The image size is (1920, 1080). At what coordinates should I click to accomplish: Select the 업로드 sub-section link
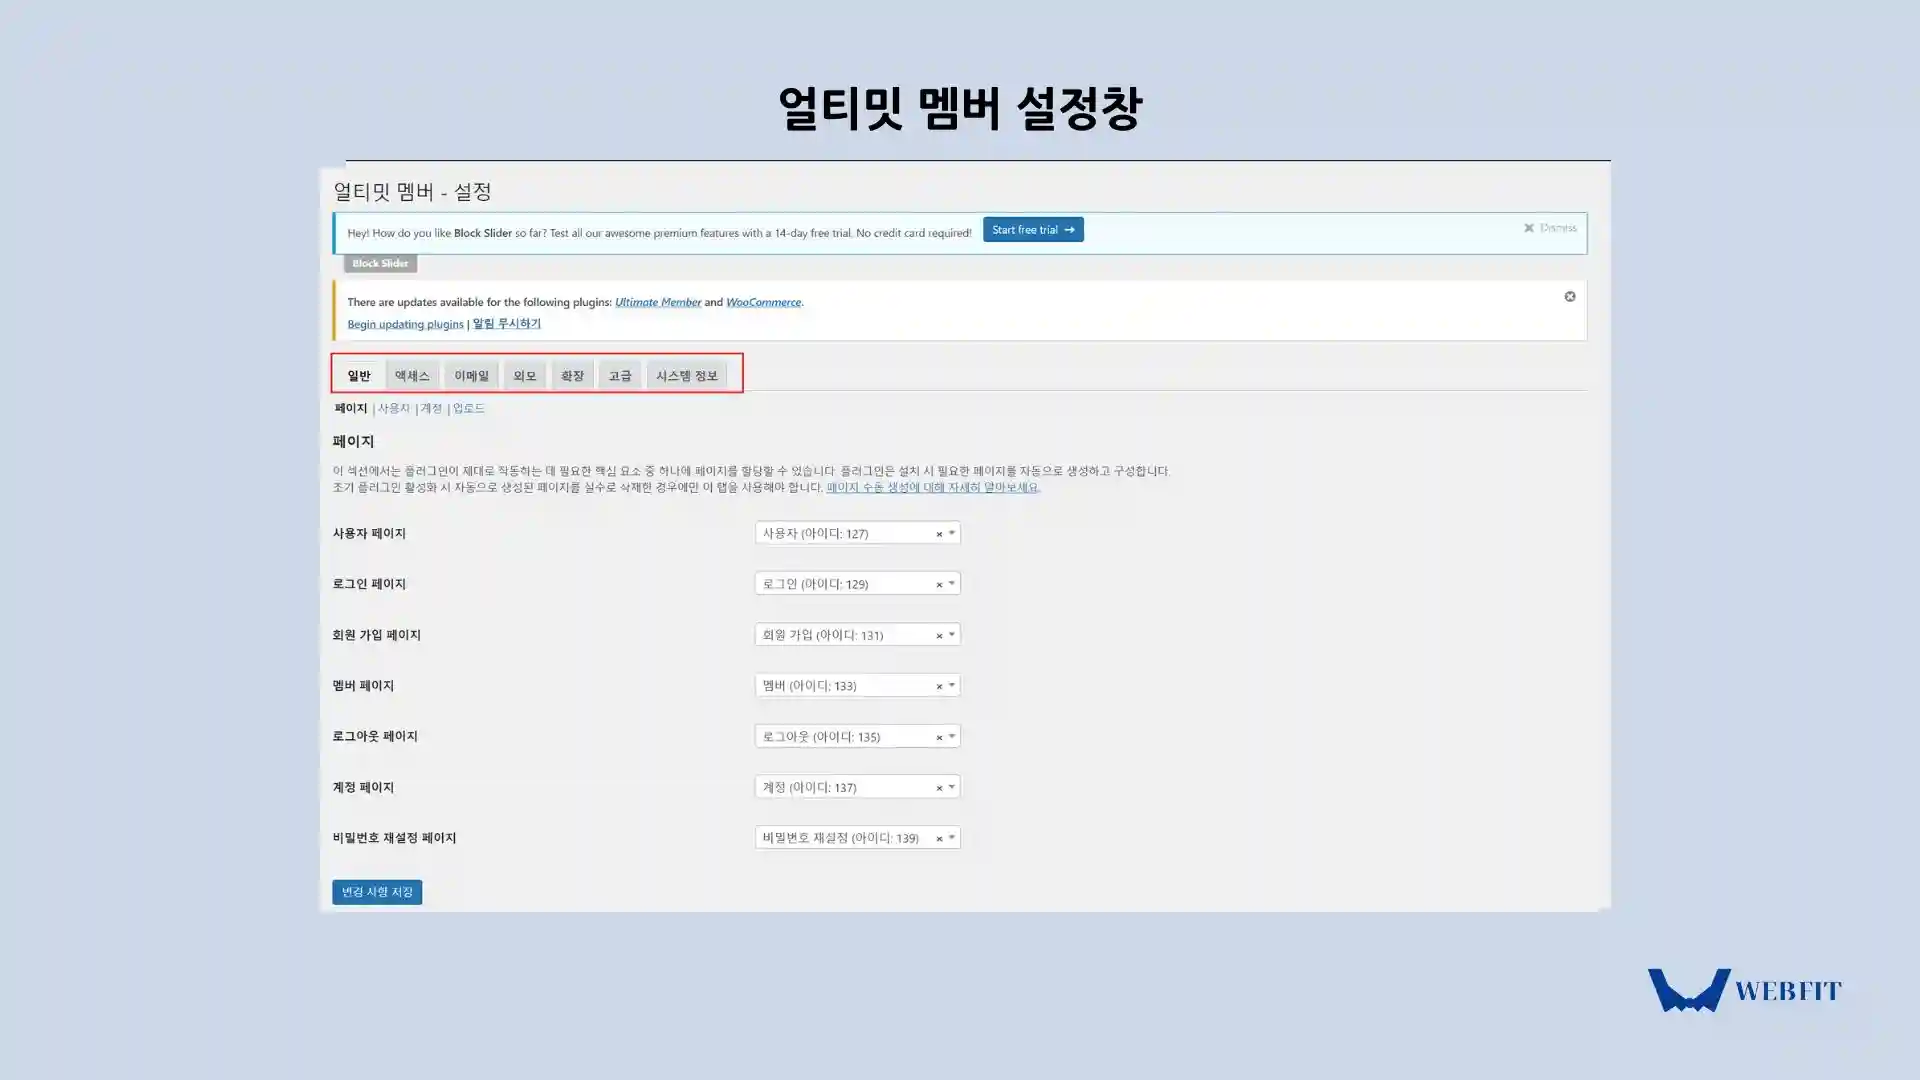469,409
